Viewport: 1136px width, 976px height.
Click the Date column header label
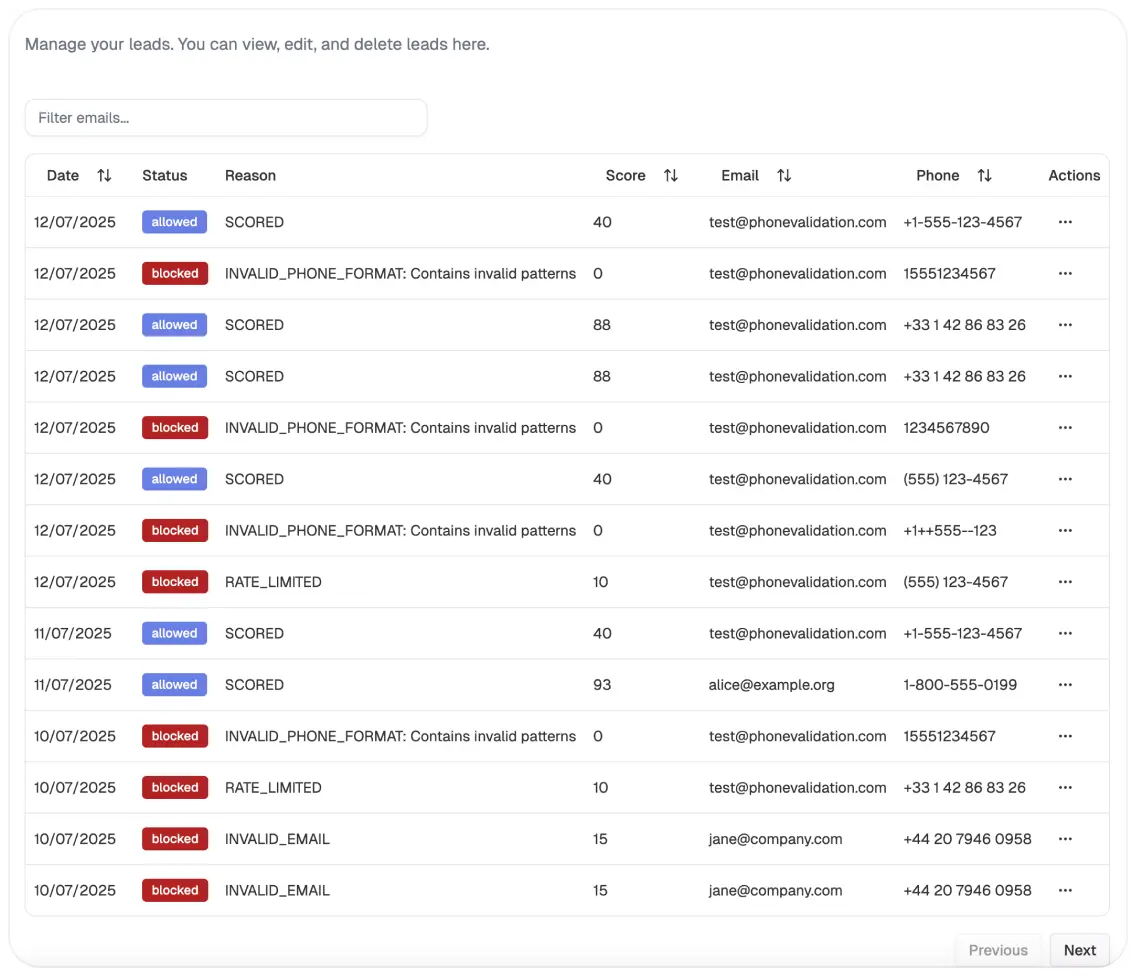[x=63, y=175]
